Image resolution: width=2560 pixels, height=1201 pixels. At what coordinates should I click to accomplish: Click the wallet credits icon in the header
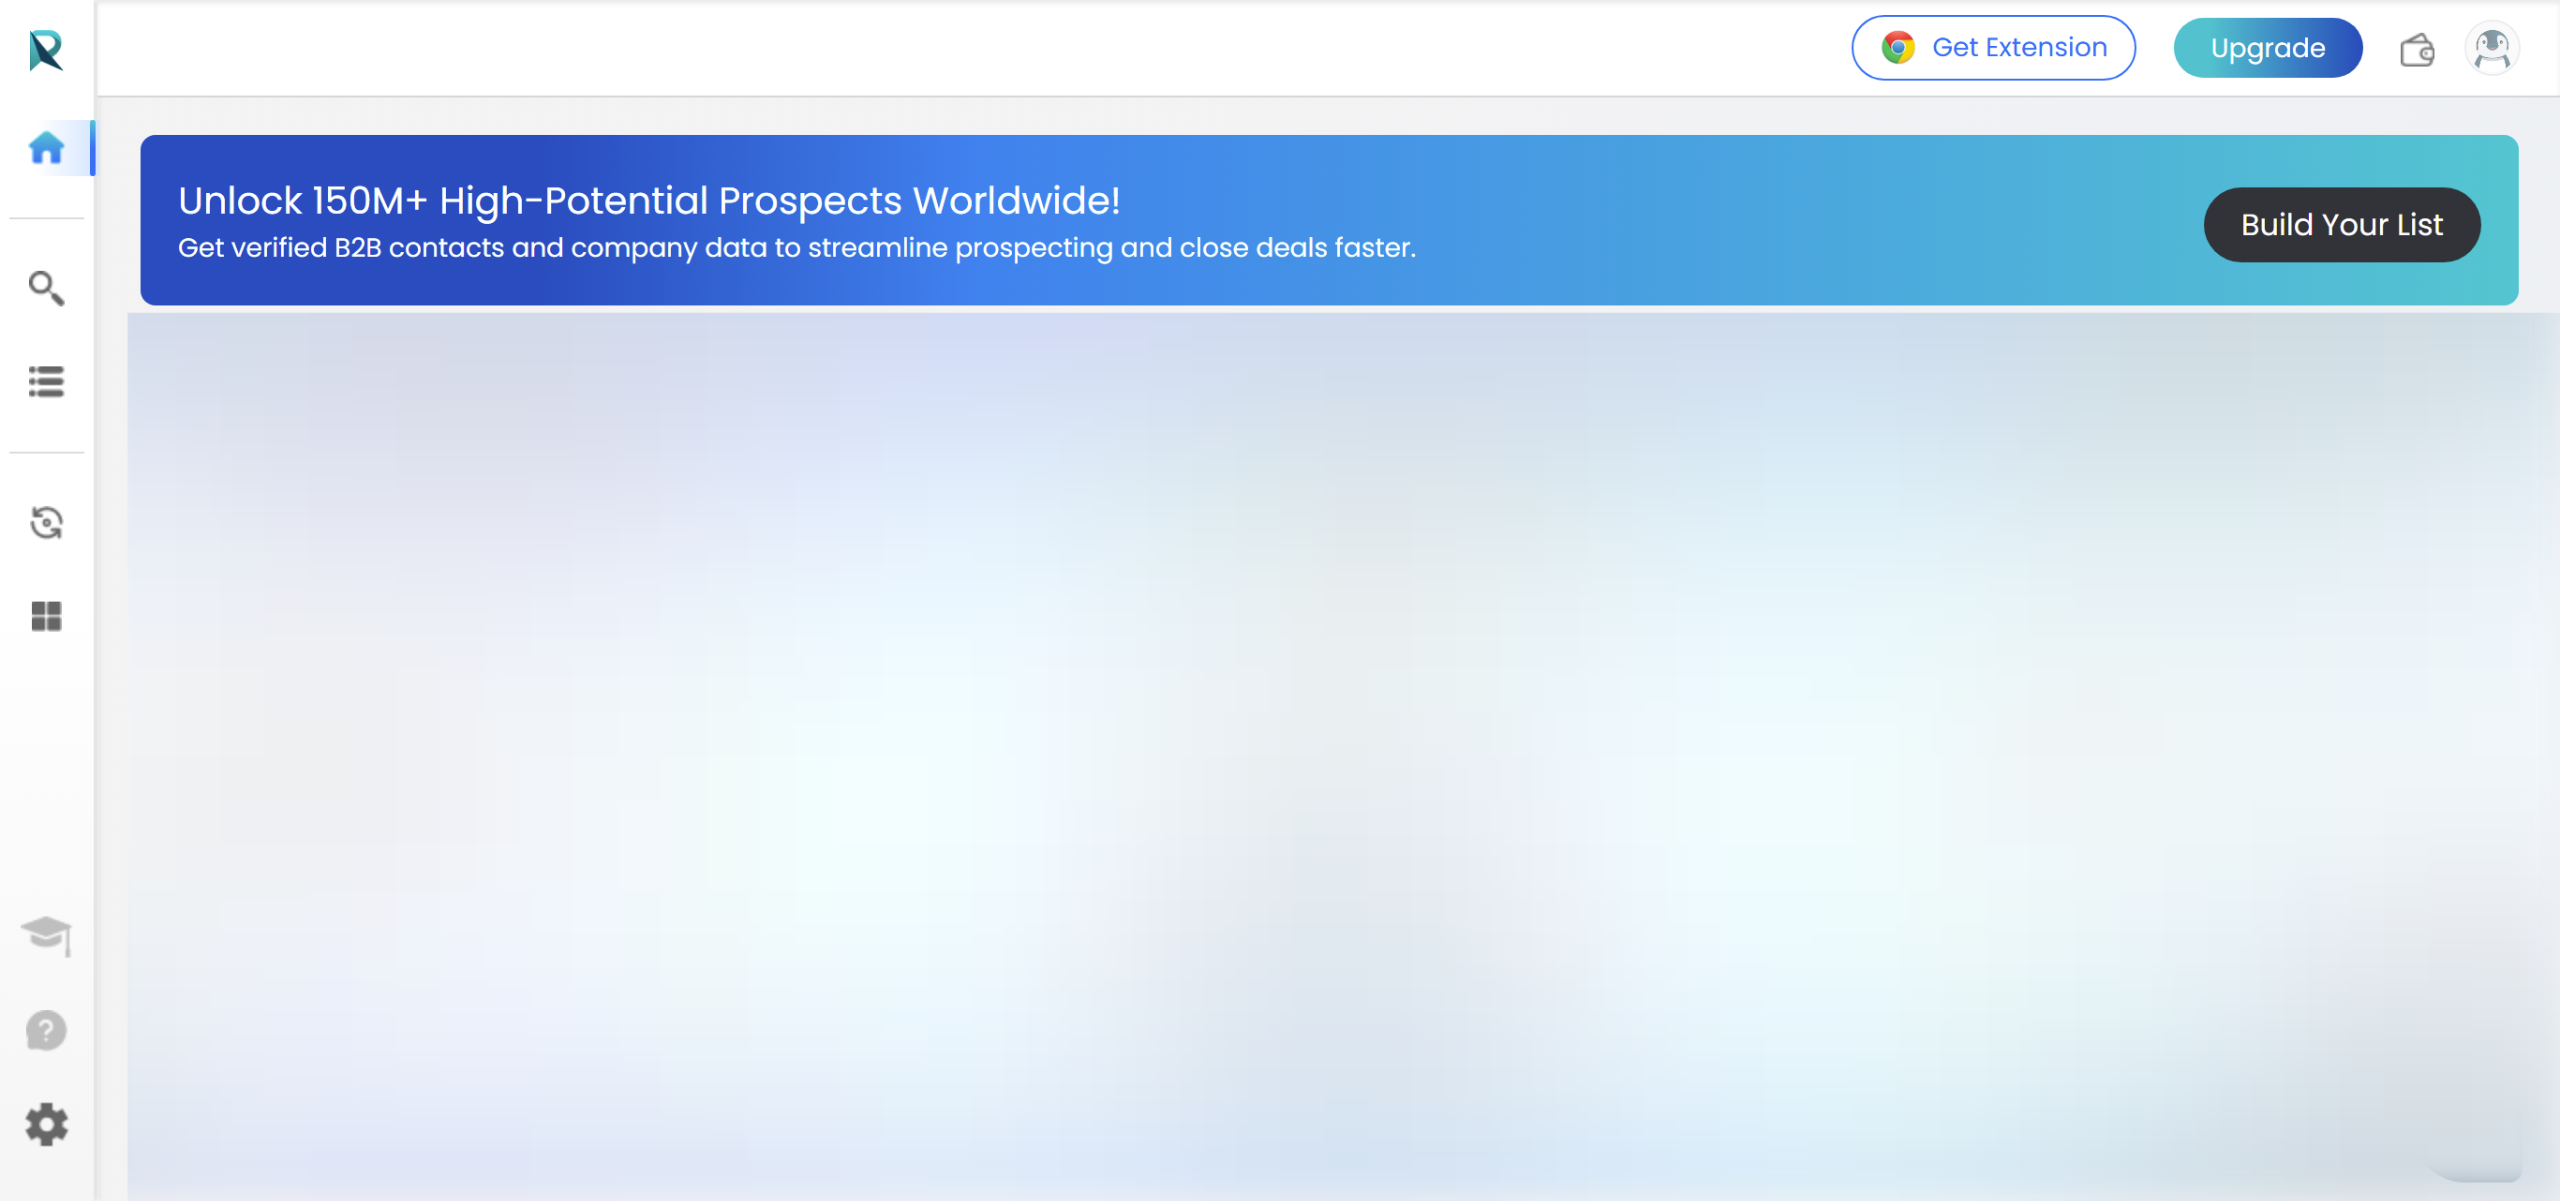pyautogui.click(x=2417, y=49)
